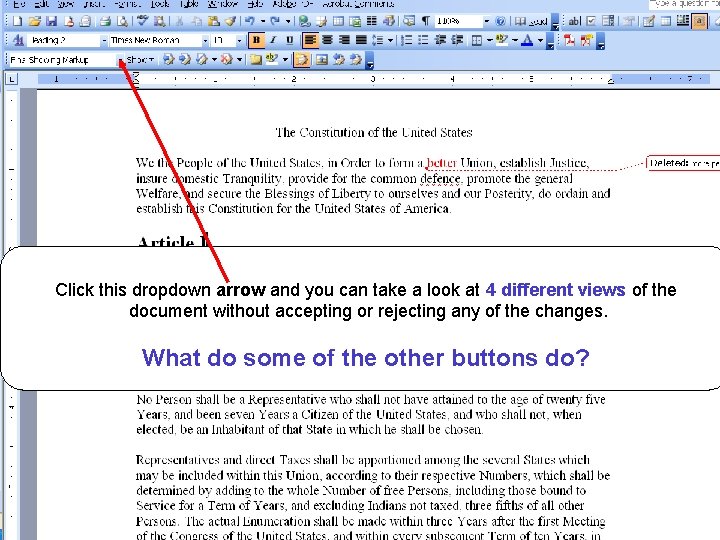Click the Read button on the toolbar
This screenshot has width=720, height=540.
tap(532, 21)
